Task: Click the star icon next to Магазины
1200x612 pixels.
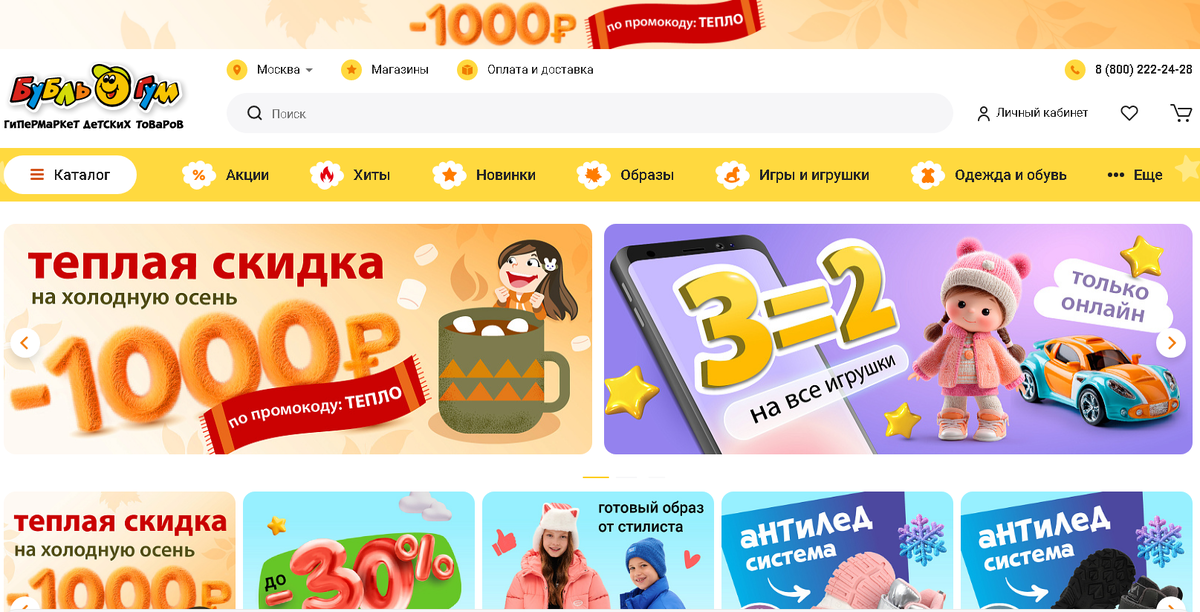Action: (x=351, y=70)
